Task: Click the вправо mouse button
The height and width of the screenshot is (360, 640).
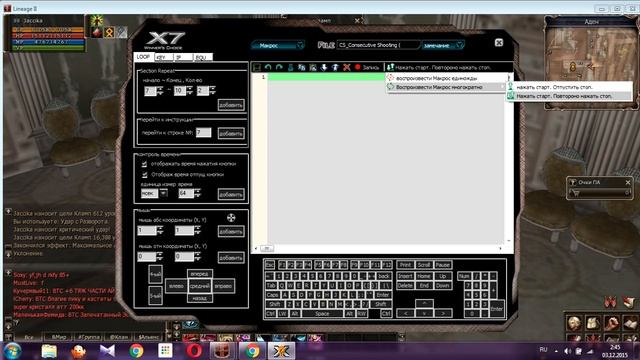Action: [x=223, y=286]
